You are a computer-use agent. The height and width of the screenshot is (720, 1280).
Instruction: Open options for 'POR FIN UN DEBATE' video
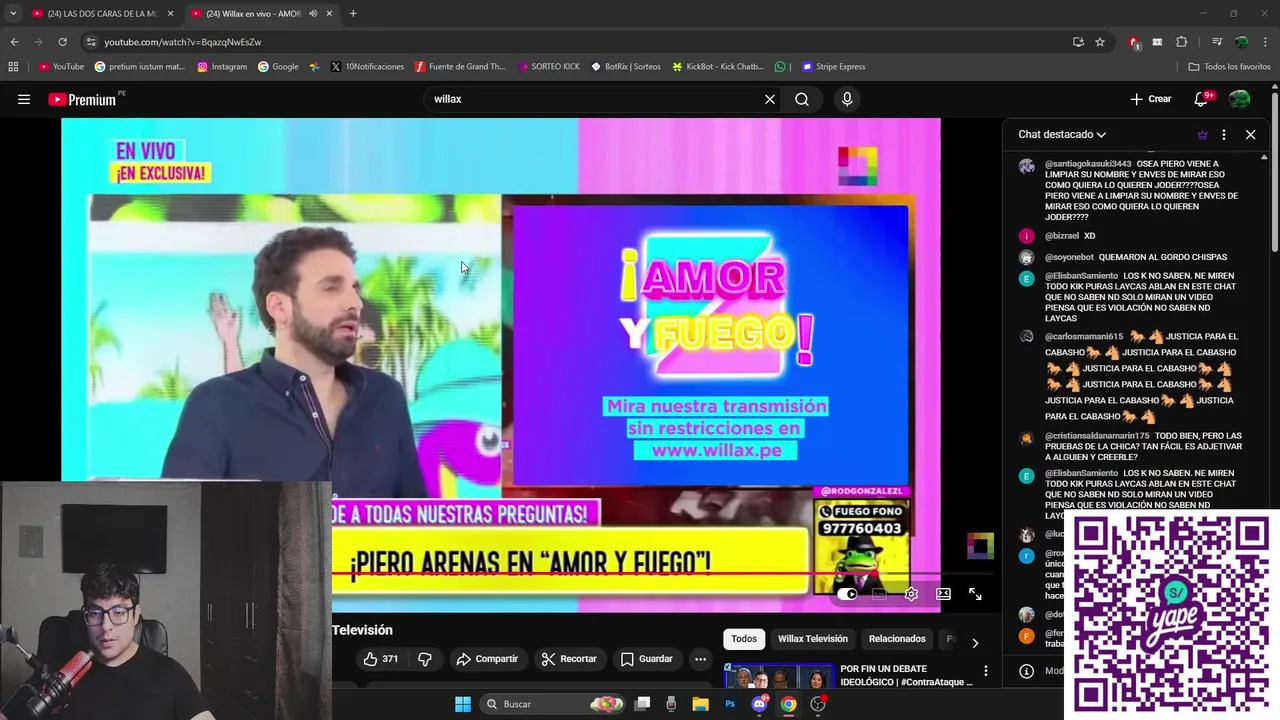[x=985, y=671]
